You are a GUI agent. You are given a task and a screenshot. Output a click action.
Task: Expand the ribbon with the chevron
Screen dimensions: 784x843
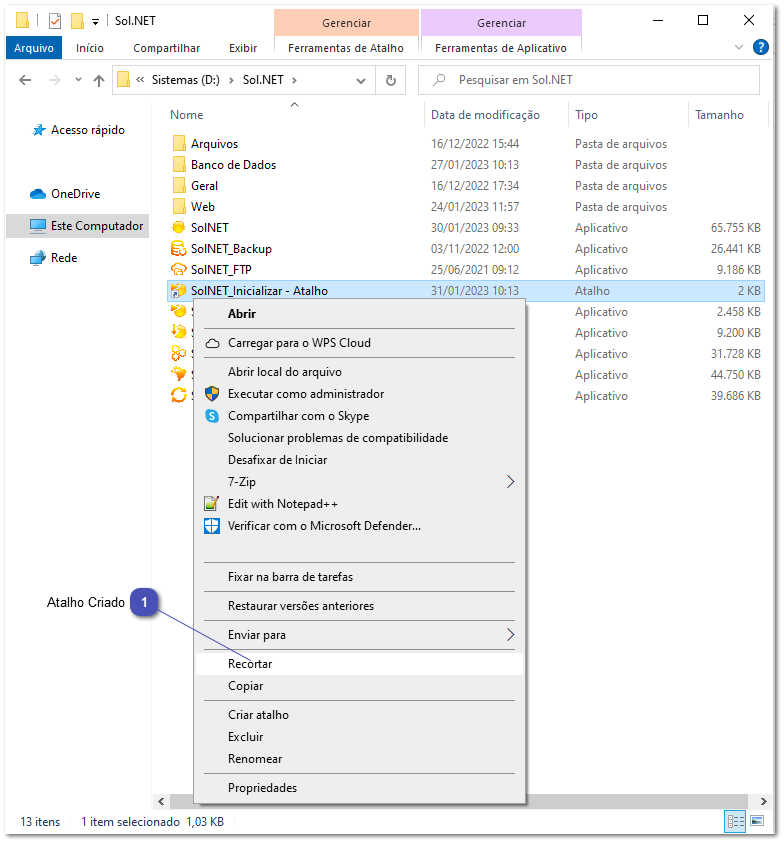[739, 47]
